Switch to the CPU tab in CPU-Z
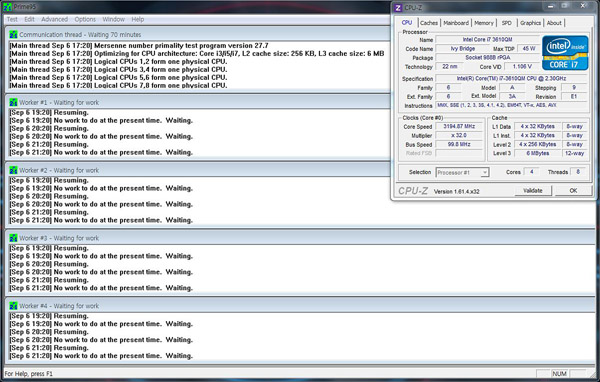The height and width of the screenshot is (382, 600). tap(407, 23)
